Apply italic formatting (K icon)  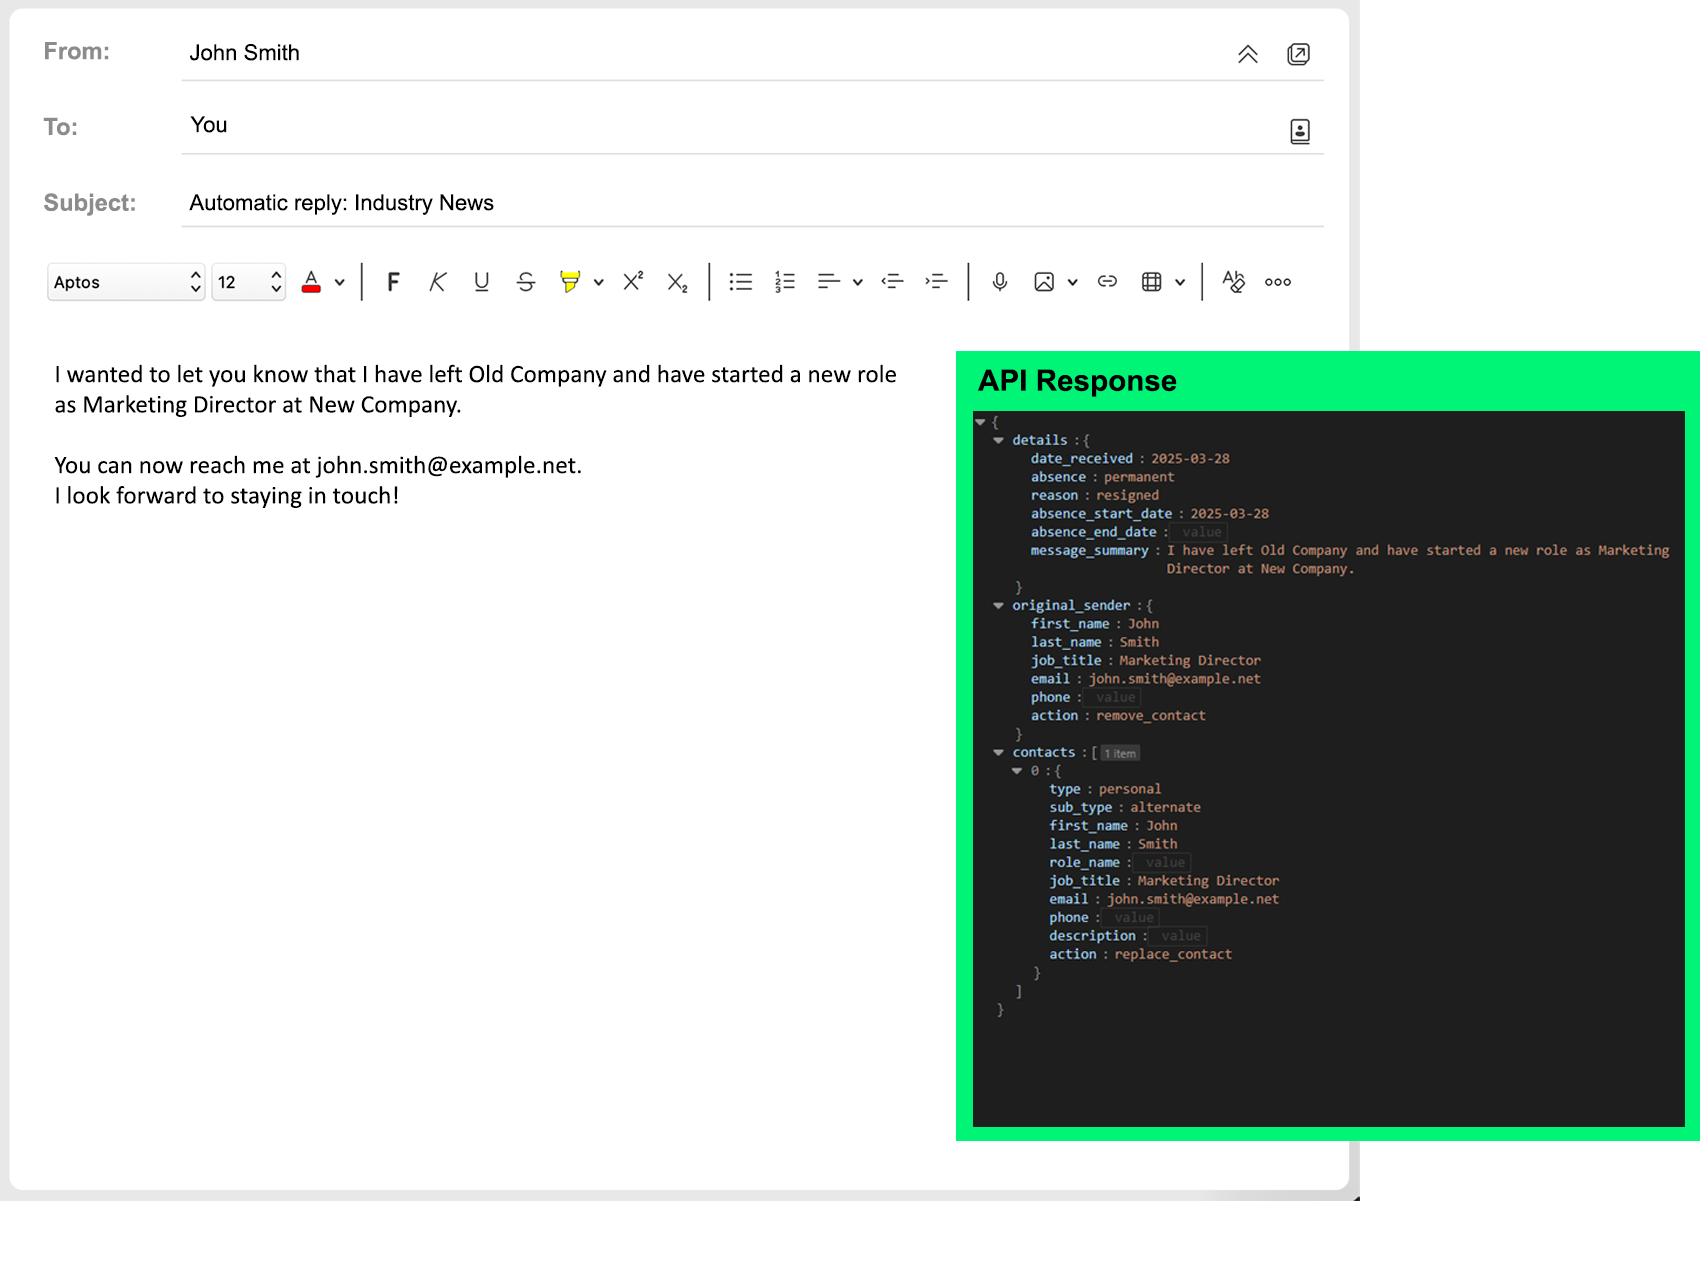pos(437,282)
